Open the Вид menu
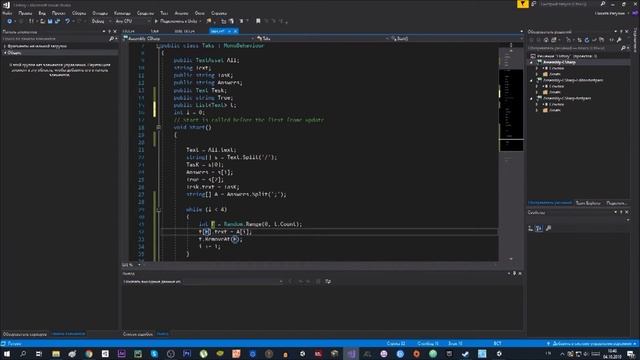 (42, 13)
